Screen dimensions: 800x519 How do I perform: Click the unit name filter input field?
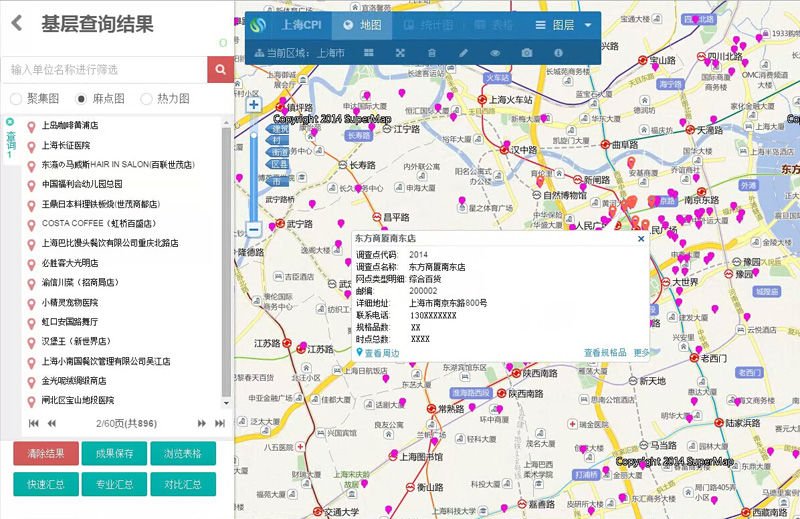coord(104,69)
